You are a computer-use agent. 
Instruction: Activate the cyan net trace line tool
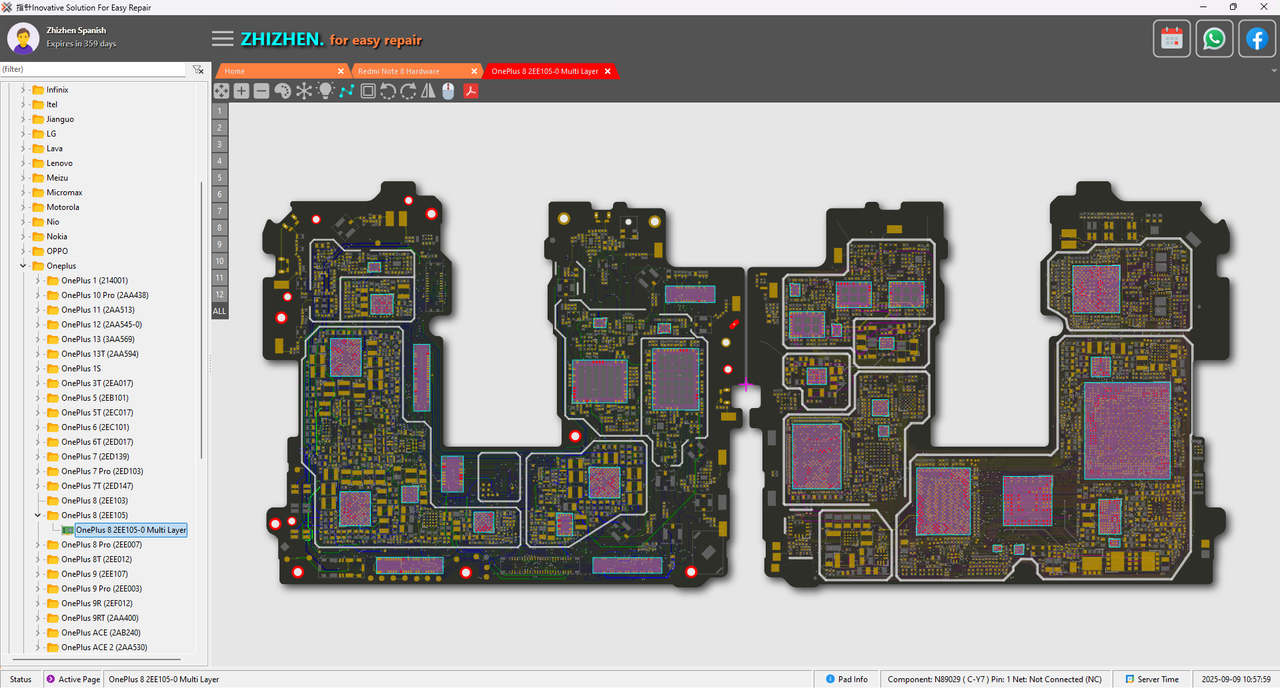[x=346, y=91]
